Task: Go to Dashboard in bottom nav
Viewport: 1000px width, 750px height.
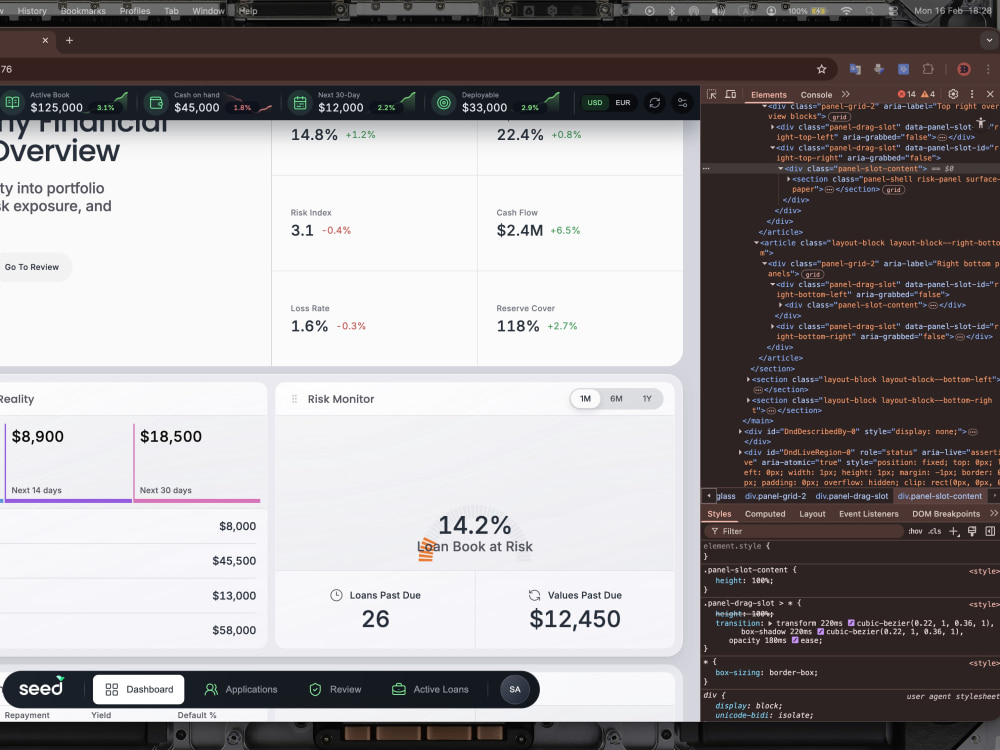Action: 138,689
